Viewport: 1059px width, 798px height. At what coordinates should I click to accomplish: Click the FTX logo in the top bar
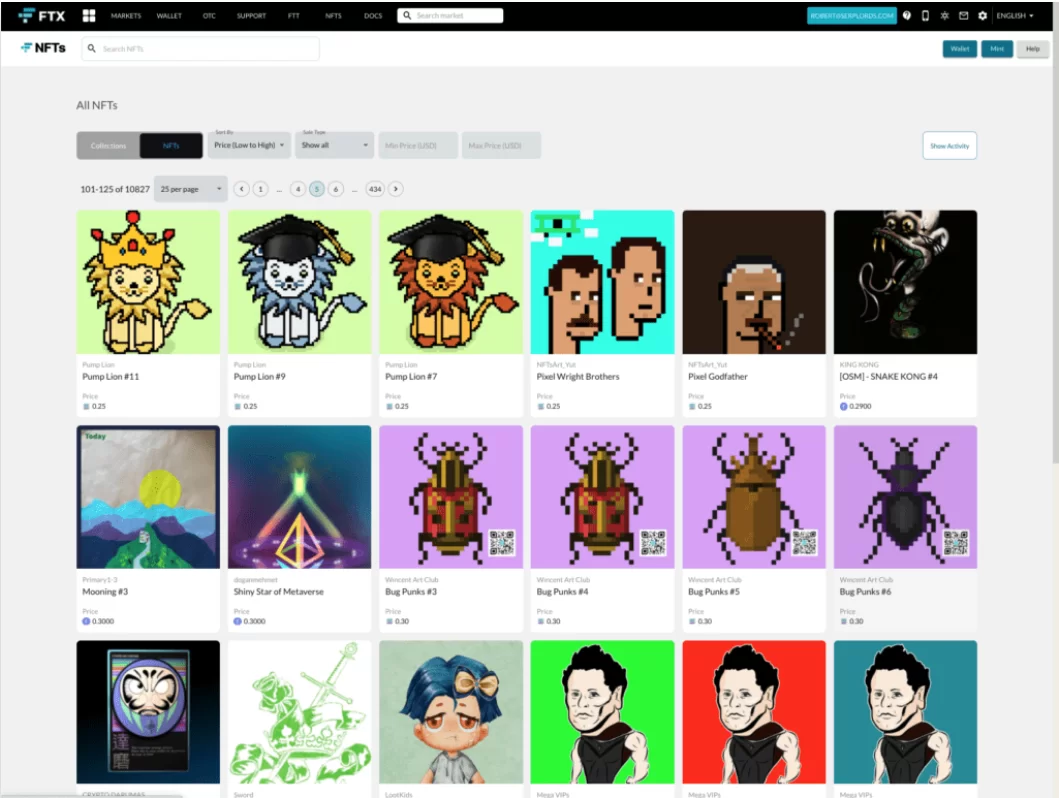pyautogui.click(x=42, y=16)
